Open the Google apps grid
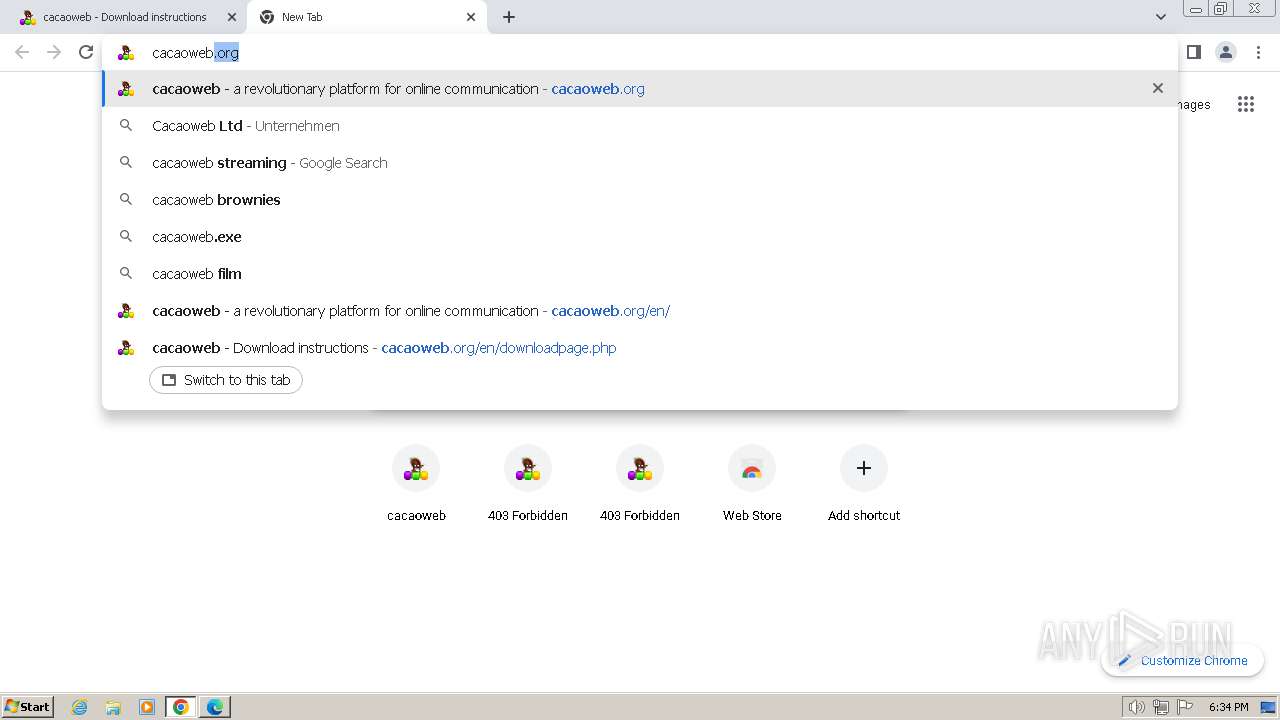 coord(1245,104)
